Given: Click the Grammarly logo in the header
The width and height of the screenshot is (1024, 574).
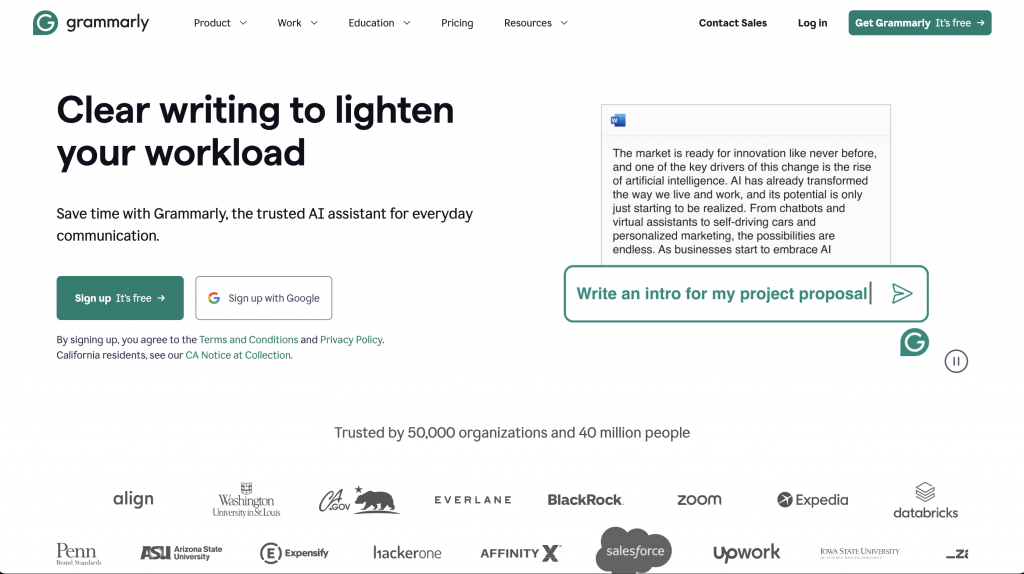Looking at the screenshot, I should click(x=91, y=23).
